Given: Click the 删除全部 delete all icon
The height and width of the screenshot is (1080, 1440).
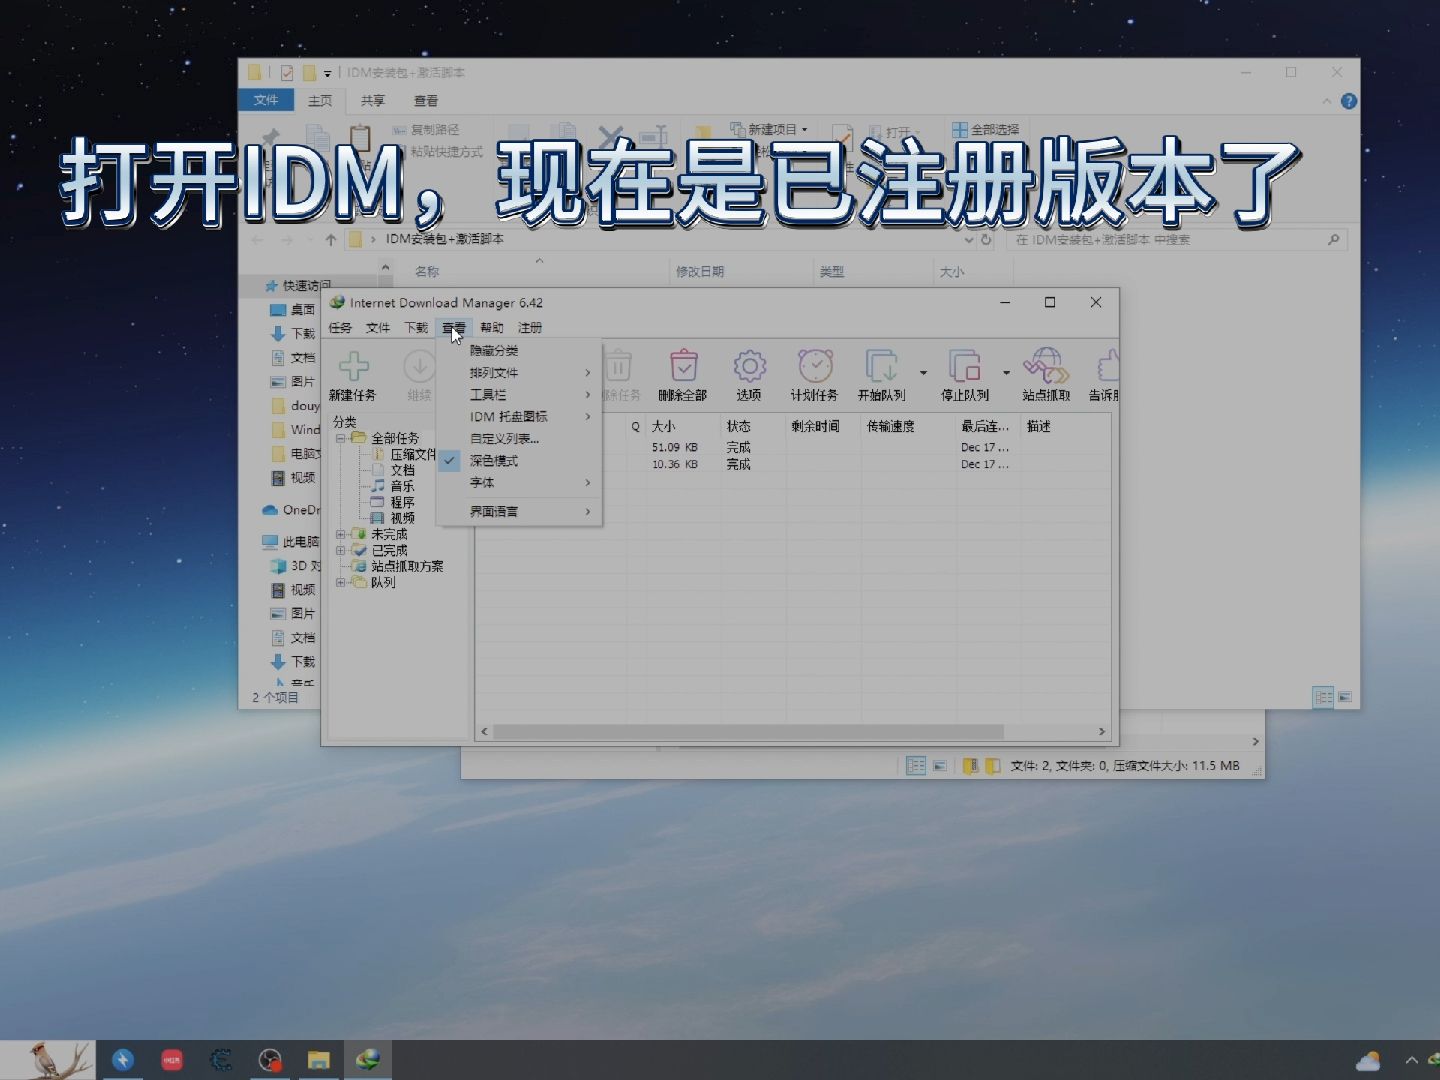Looking at the screenshot, I should coord(683,366).
